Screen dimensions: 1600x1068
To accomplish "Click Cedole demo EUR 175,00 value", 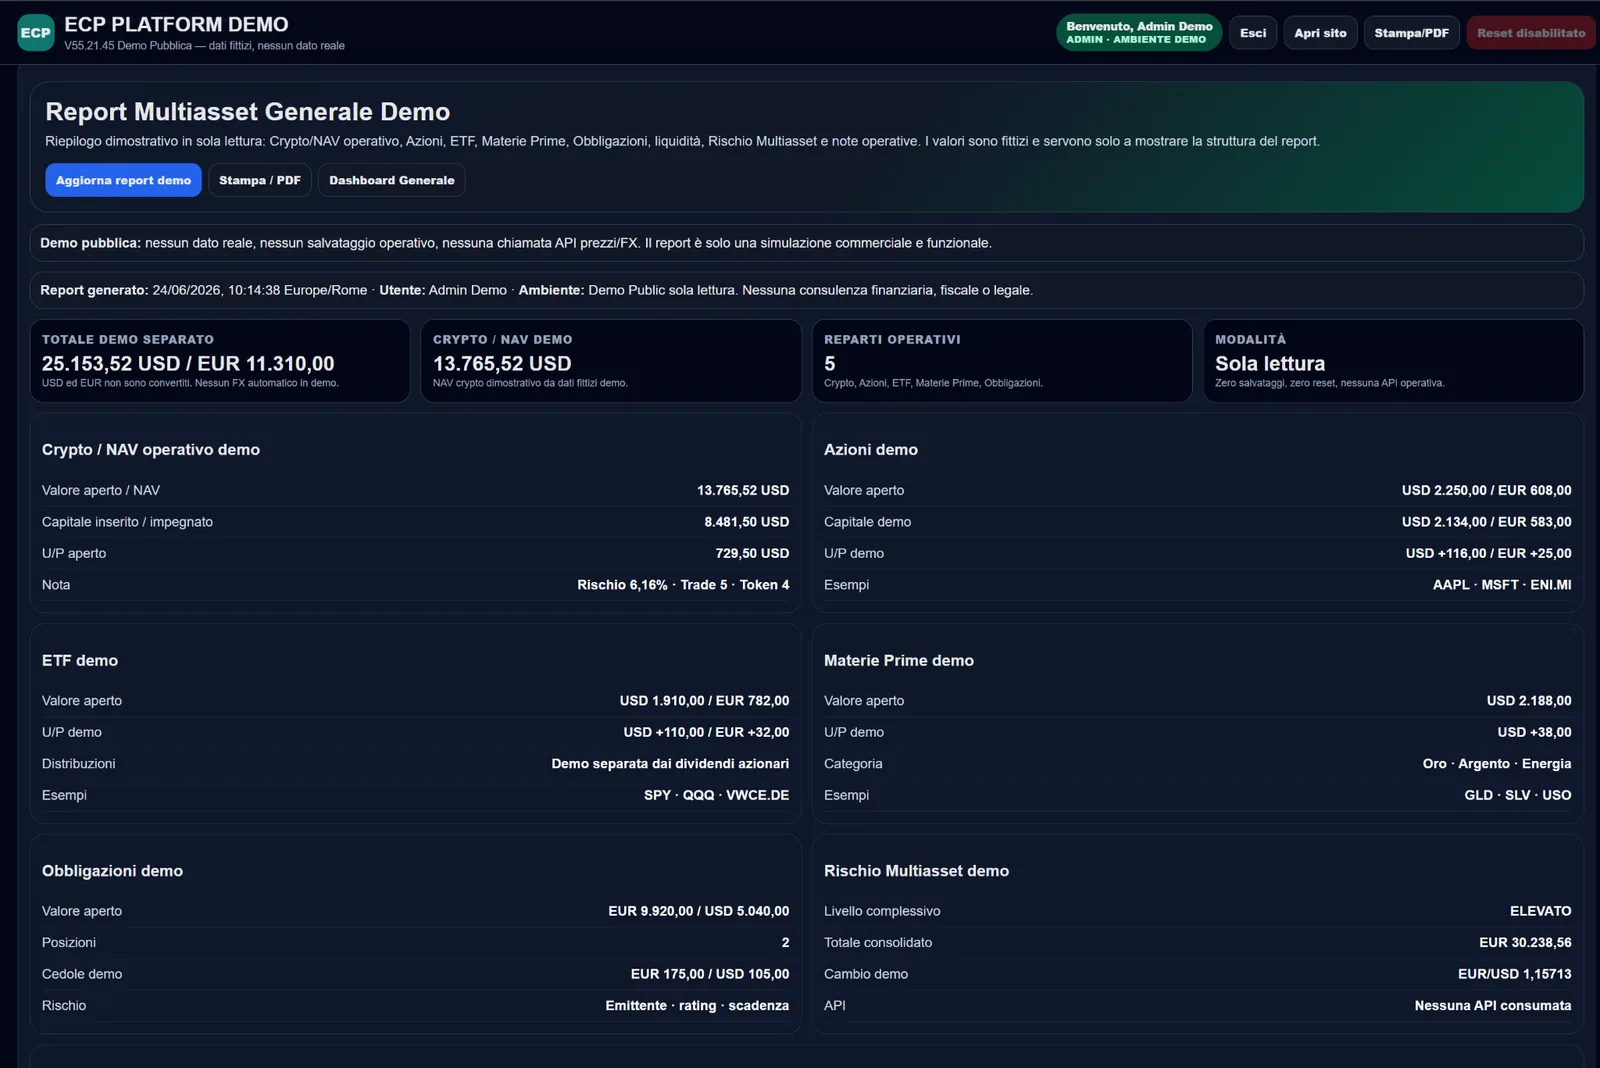I will click(710, 974).
